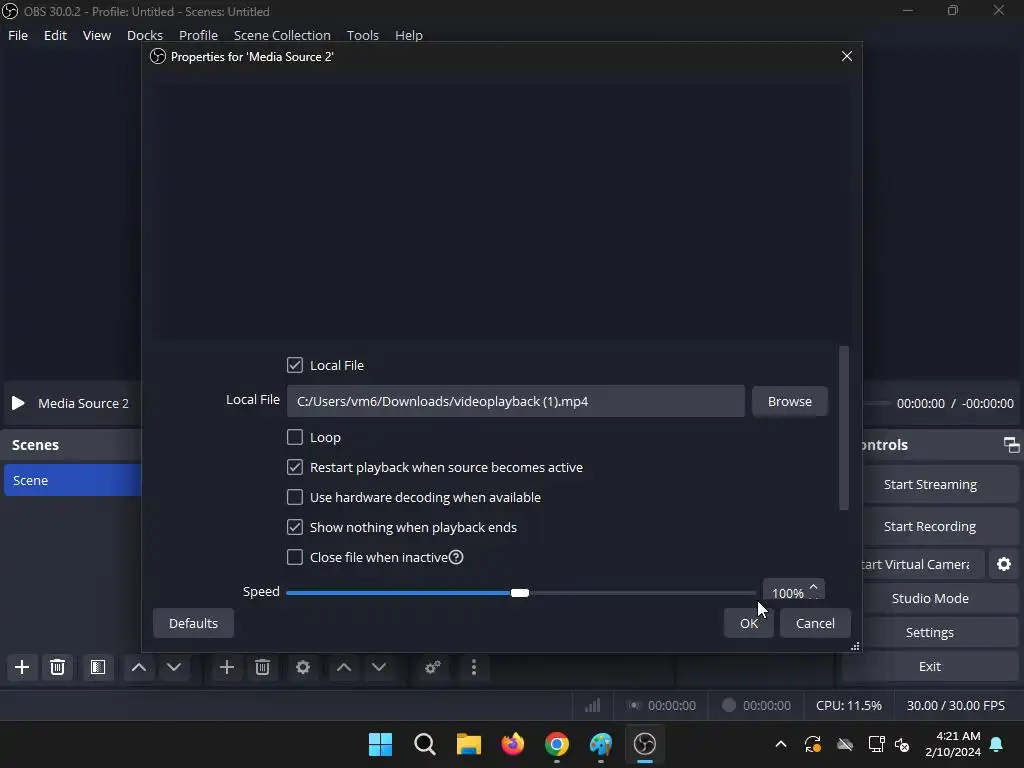The image size is (1024, 768).
Task: Open audio mixer three-dot menu
Action: (474, 667)
